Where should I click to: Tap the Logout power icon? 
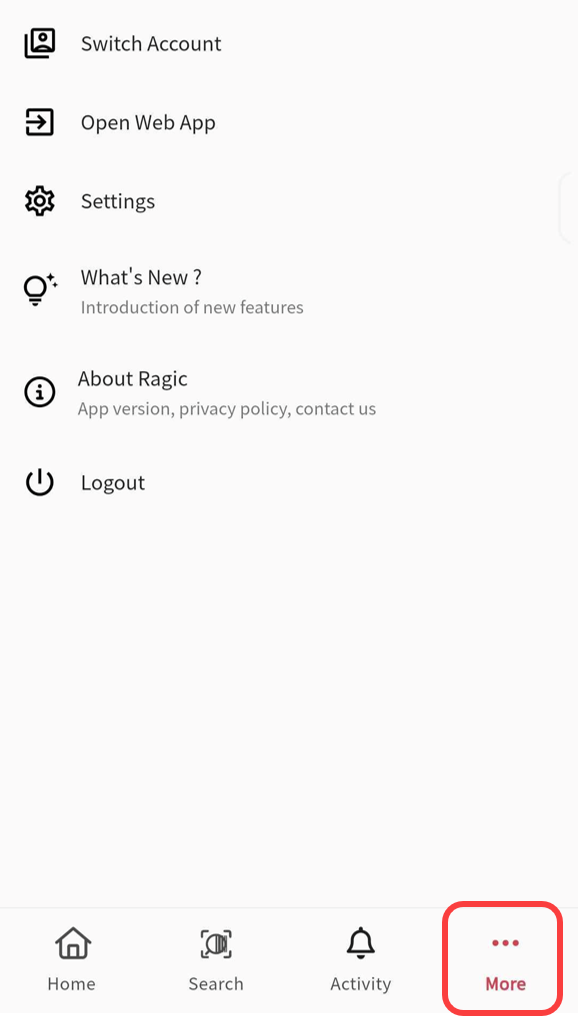(39, 483)
